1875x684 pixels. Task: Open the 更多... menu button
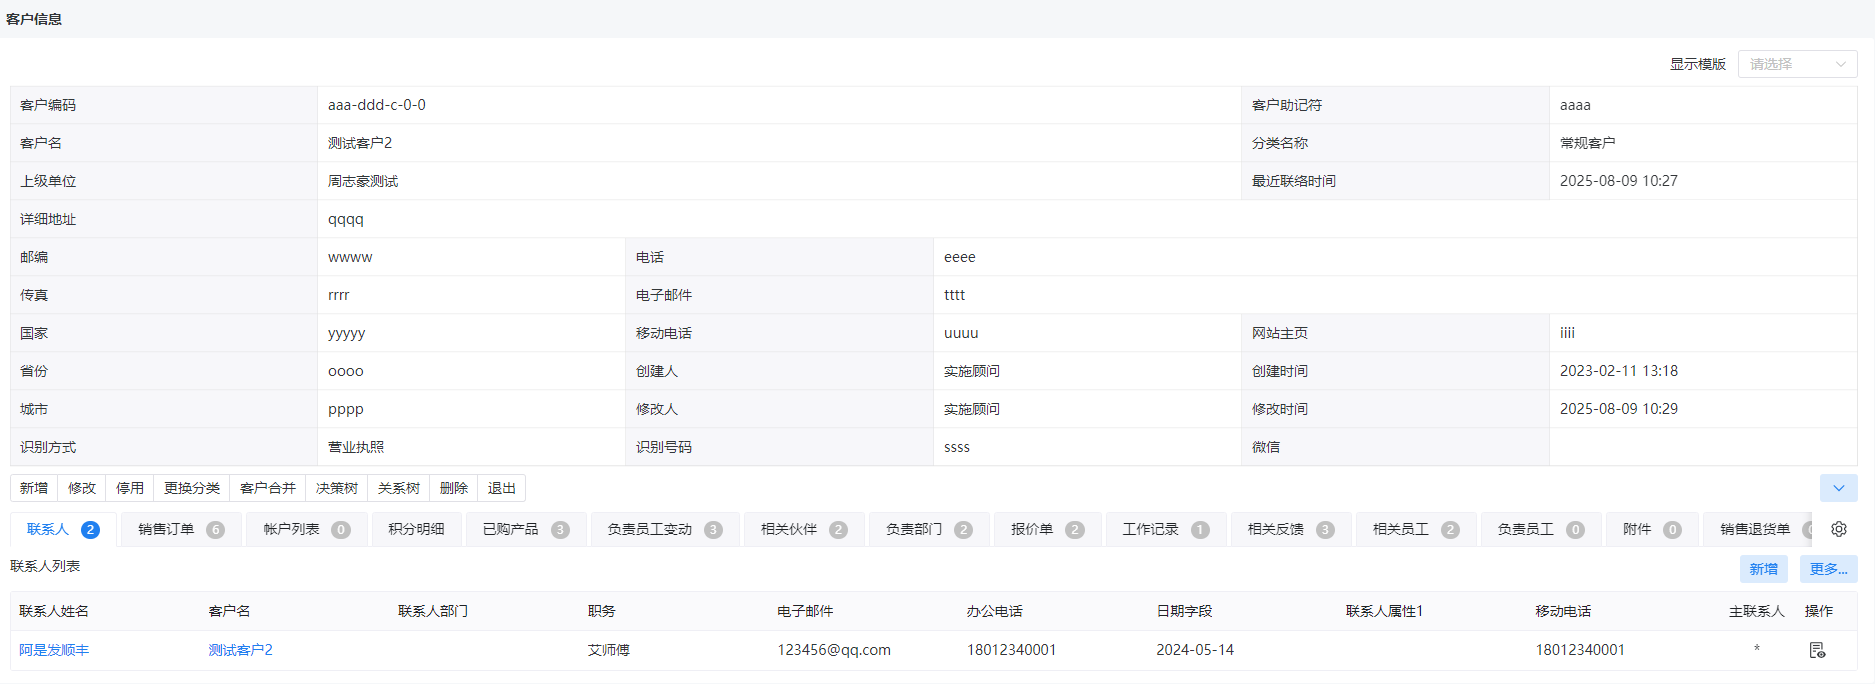tap(1828, 569)
